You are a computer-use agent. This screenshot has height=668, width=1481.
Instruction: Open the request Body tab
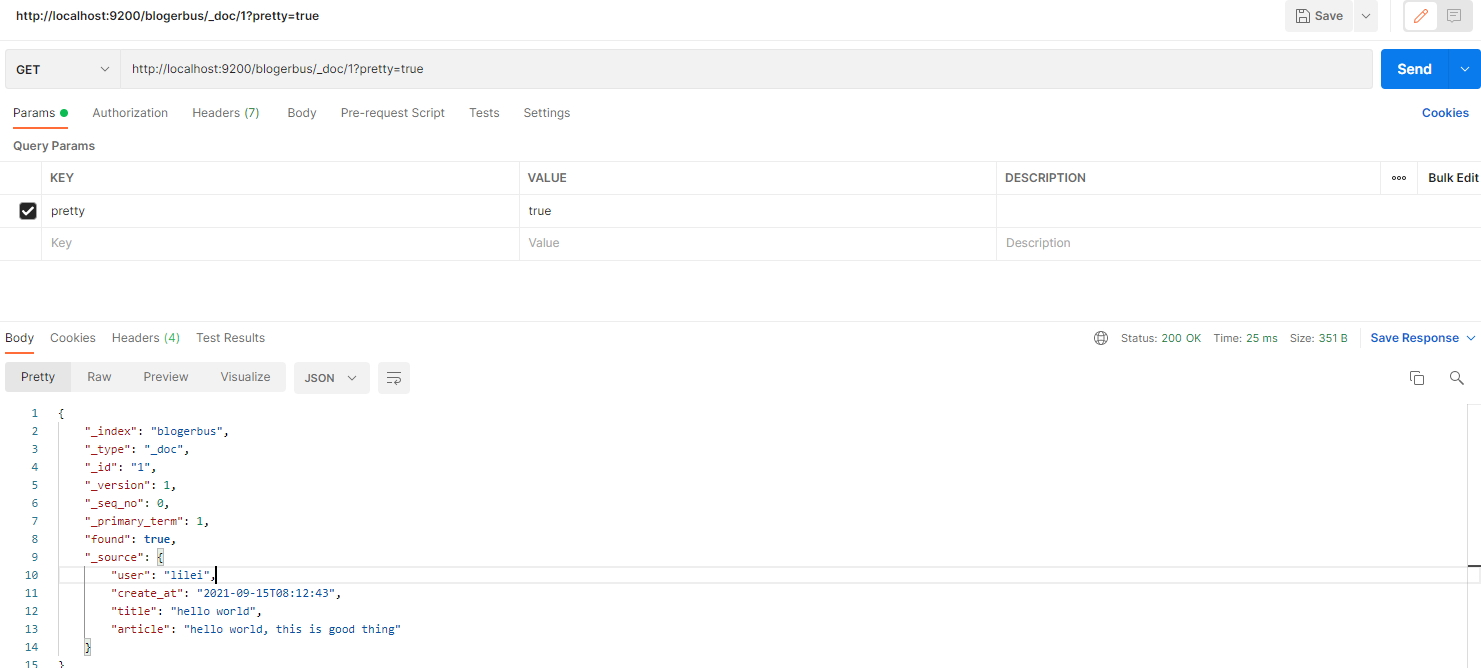click(302, 113)
